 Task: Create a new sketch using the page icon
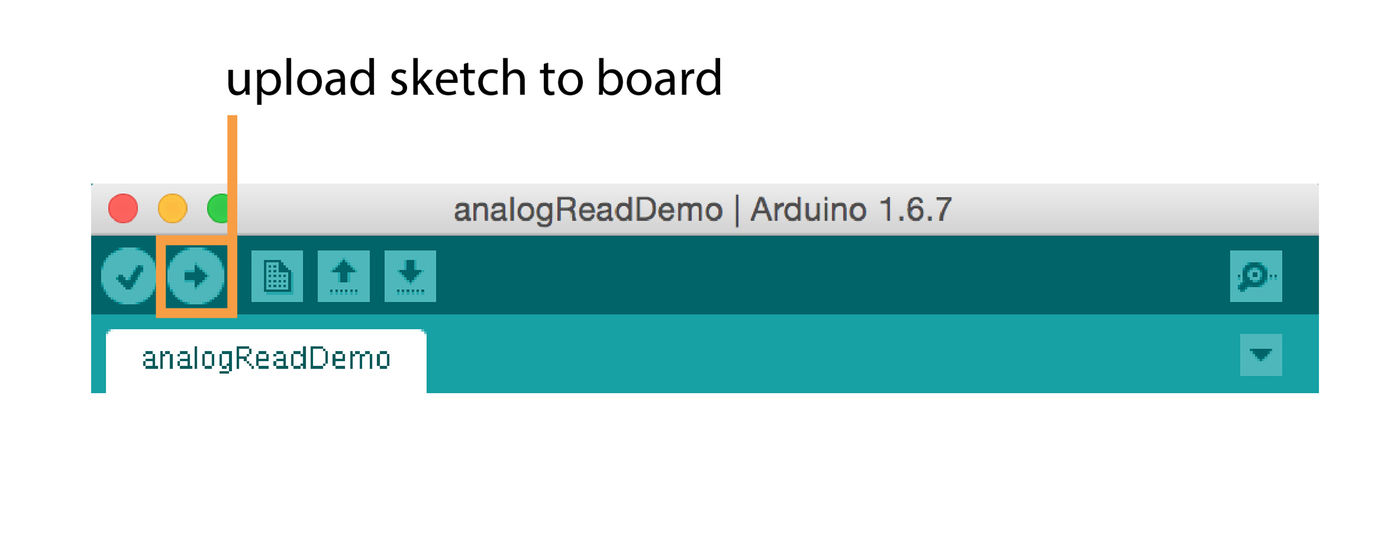276,276
